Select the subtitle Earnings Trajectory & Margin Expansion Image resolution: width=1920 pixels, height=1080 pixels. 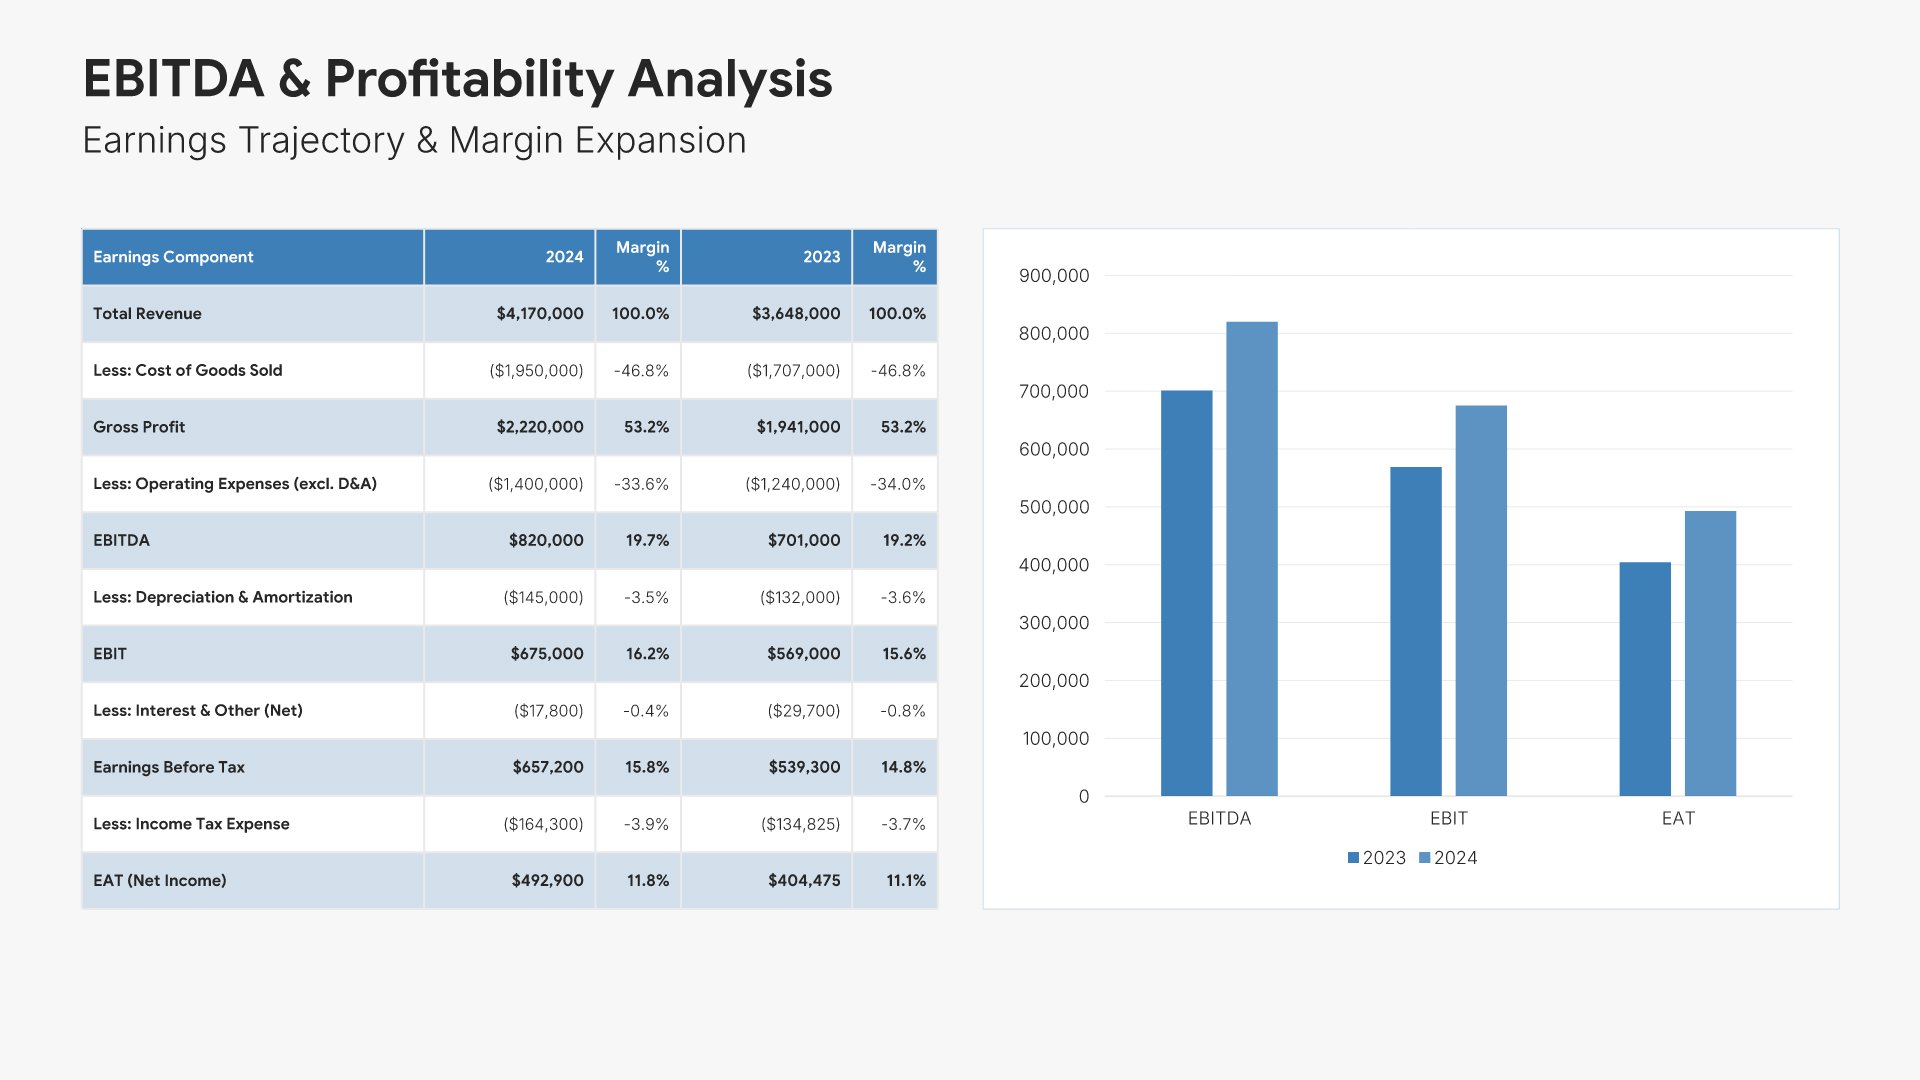click(x=414, y=140)
